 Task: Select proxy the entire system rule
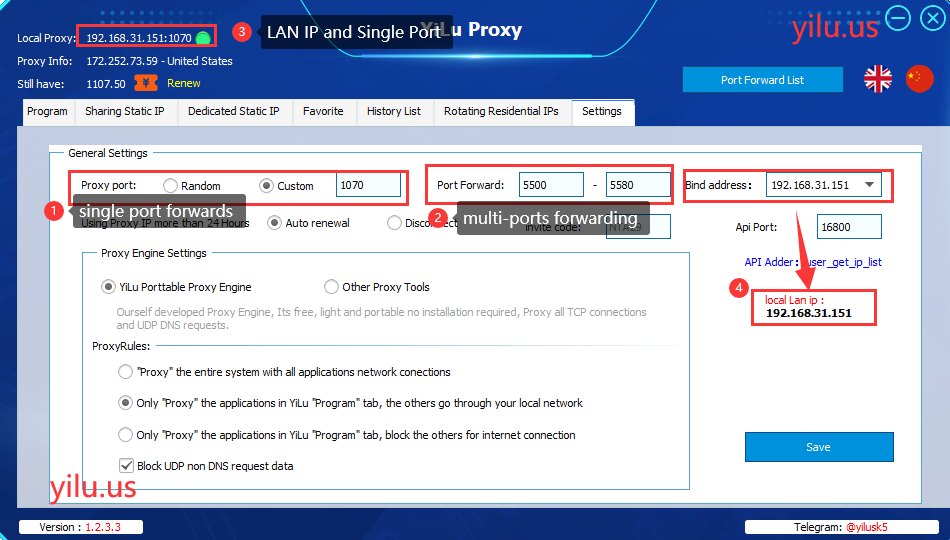[x=125, y=372]
